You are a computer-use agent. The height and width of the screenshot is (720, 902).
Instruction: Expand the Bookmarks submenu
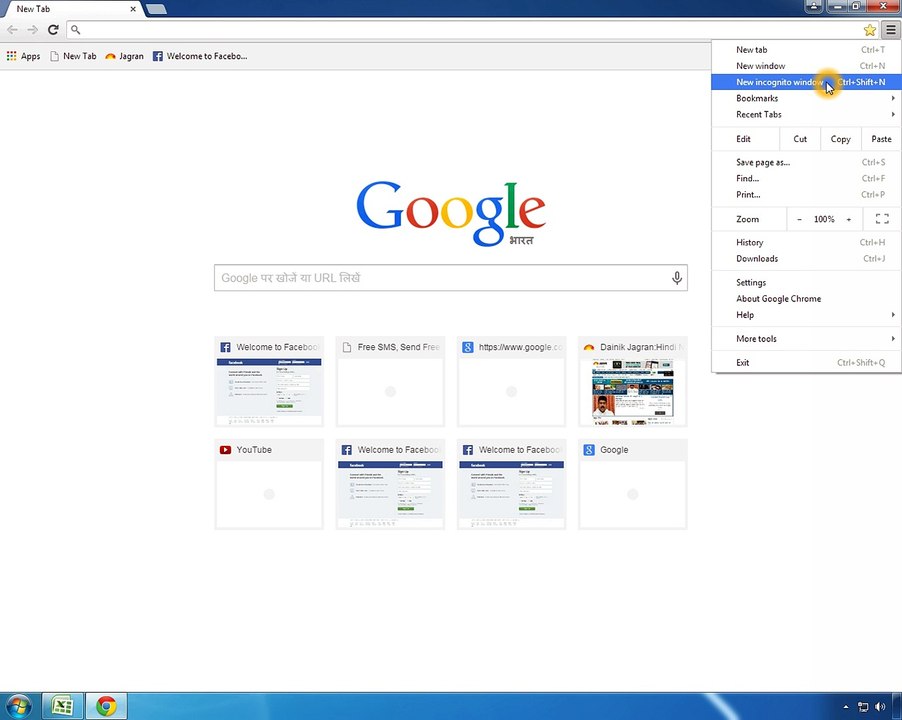pyautogui.click(x=806, y=98)
